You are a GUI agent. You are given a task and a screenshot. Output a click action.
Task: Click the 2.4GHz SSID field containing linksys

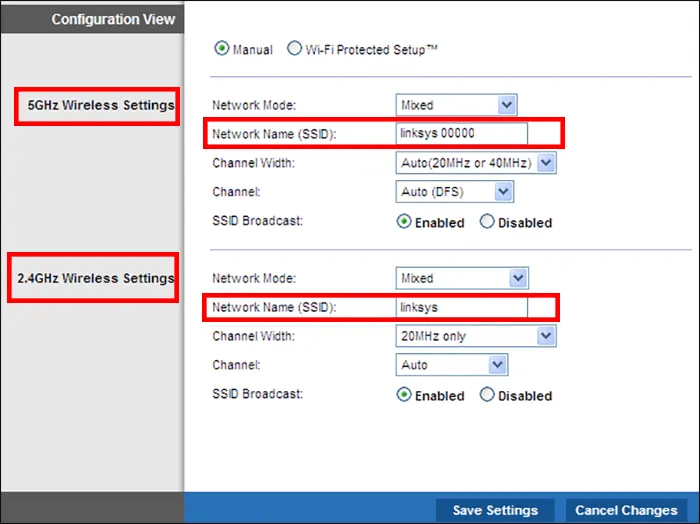coord(462,307)
